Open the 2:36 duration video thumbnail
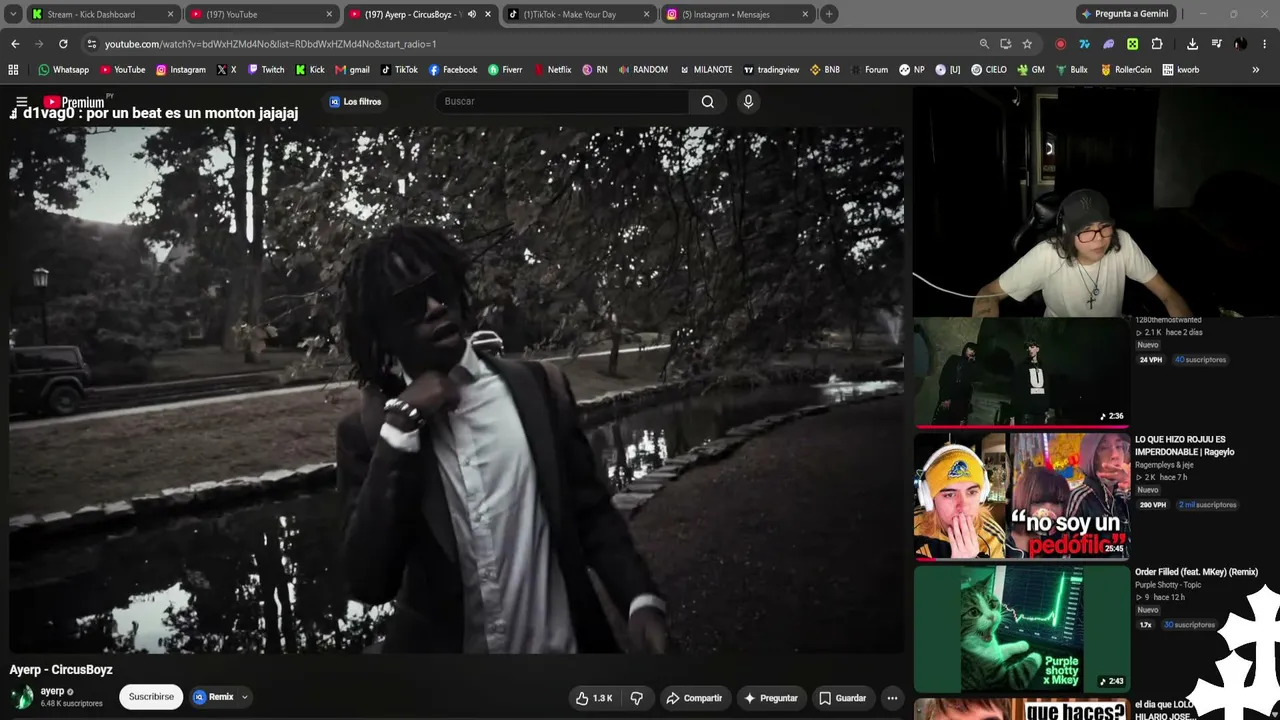 [x=1021, y=371]
